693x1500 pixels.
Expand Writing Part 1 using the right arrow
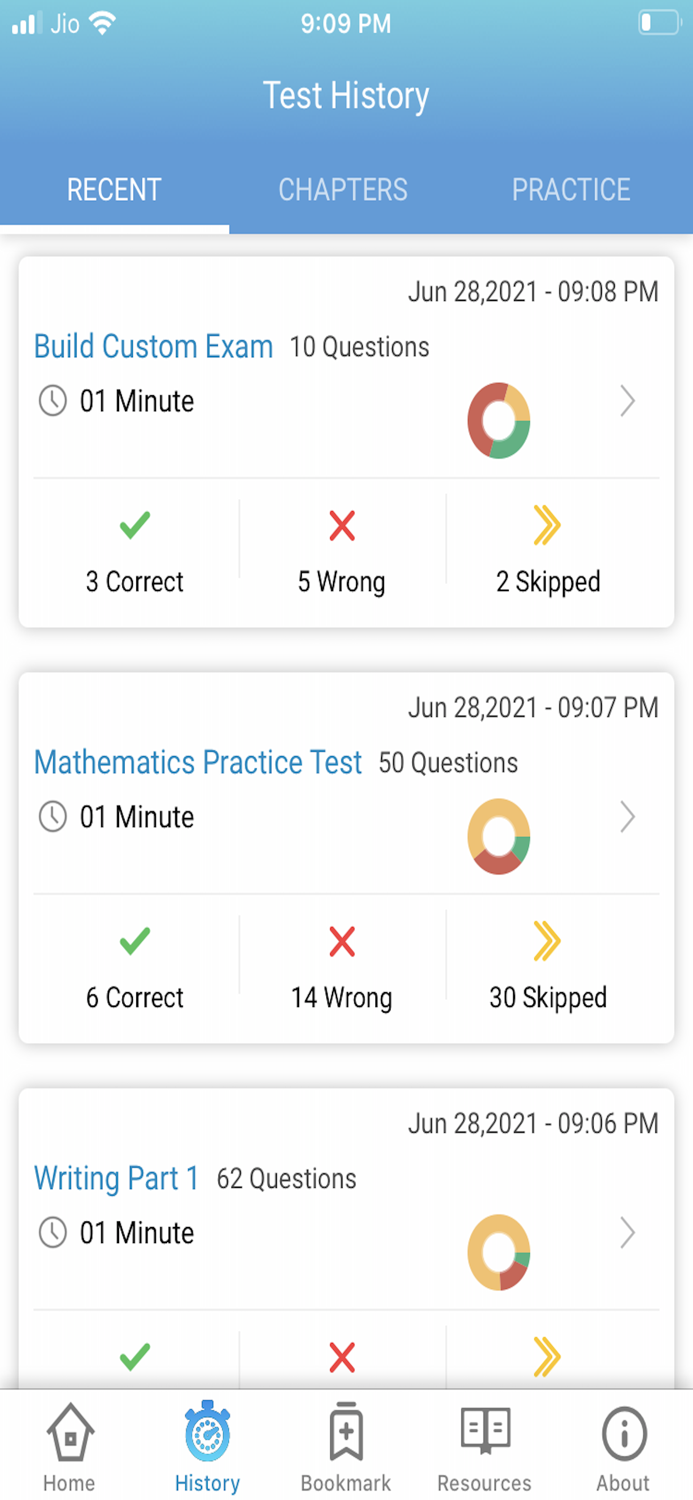click(x=628, y=1232)
